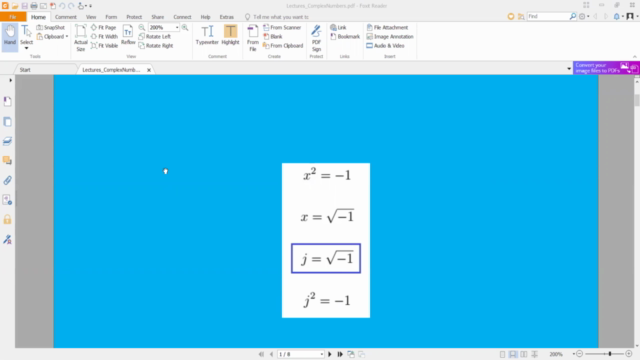Click the Find magnifier search icon
This screenshot has height=360, width=640.
[x=573, y=16]
